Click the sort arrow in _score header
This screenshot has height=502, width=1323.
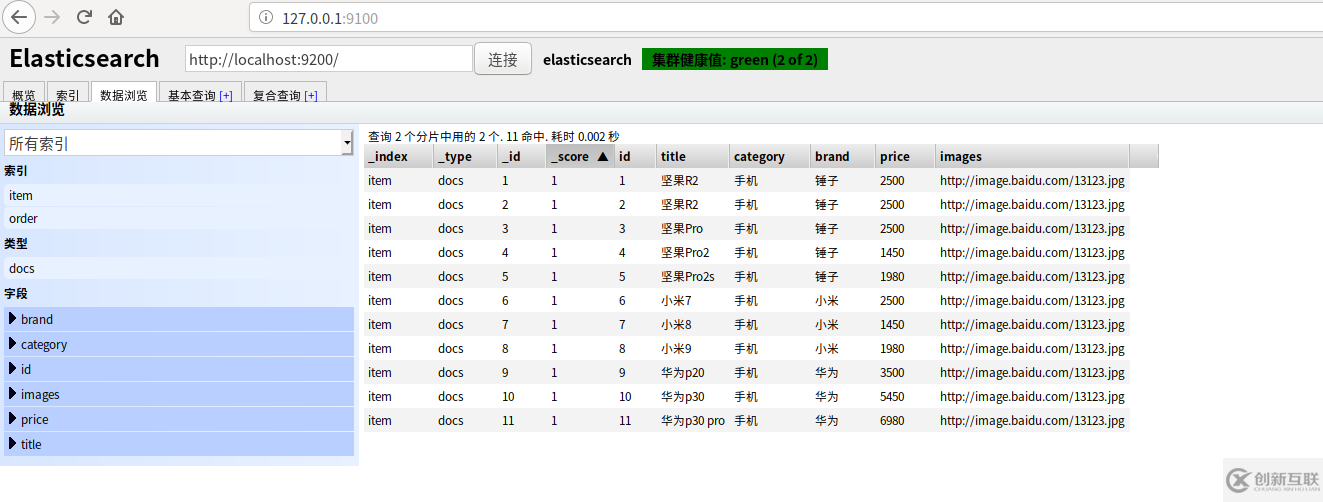[x=602, y=157]
